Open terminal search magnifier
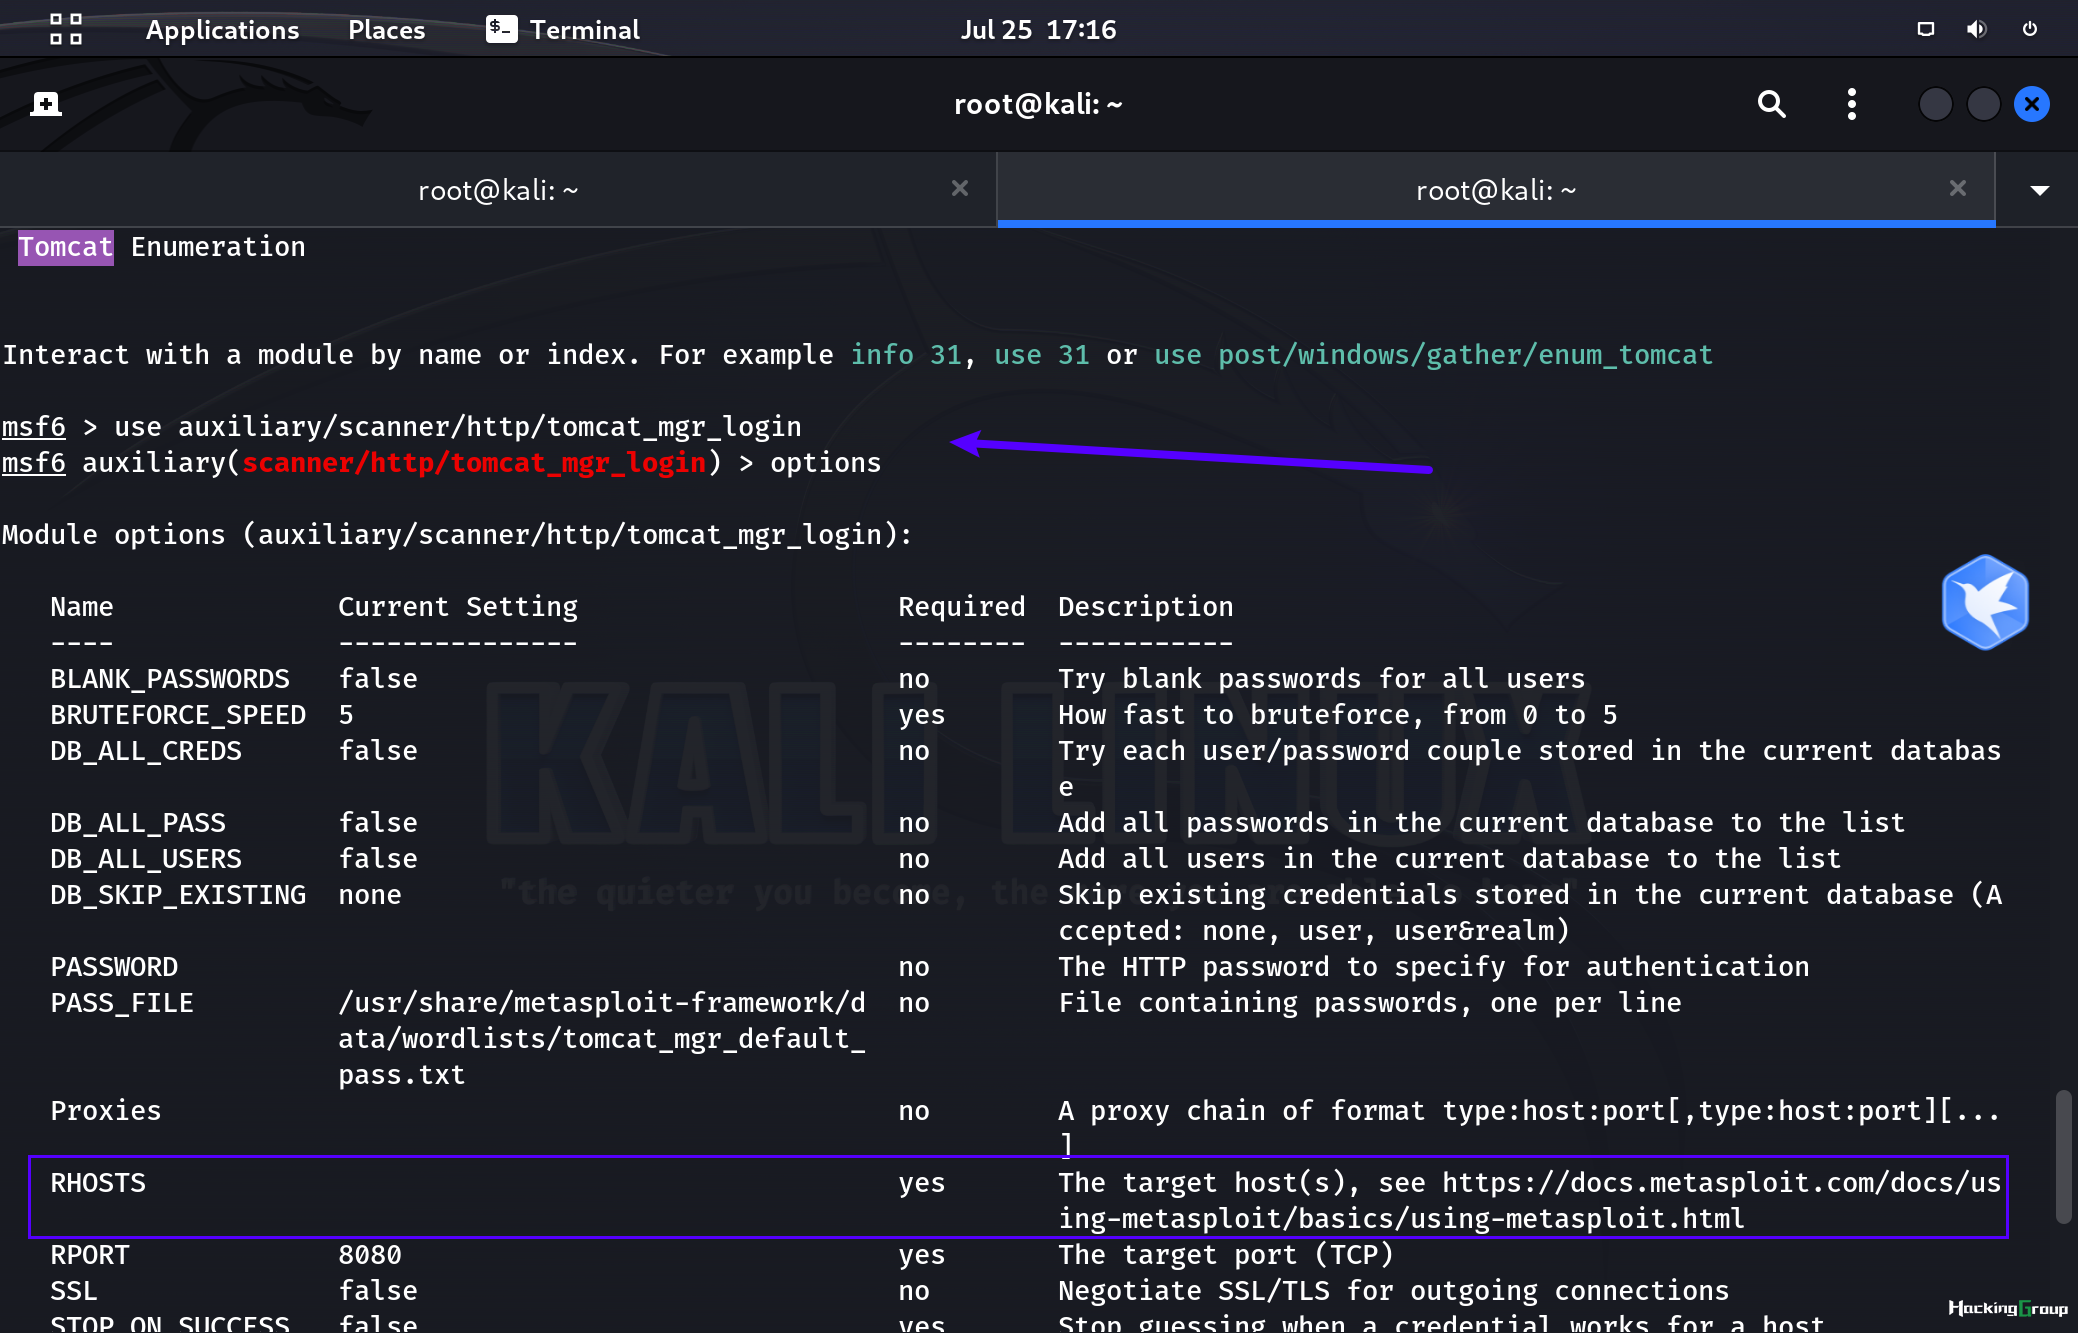2078x1333 pixels. click(1771, 104)
